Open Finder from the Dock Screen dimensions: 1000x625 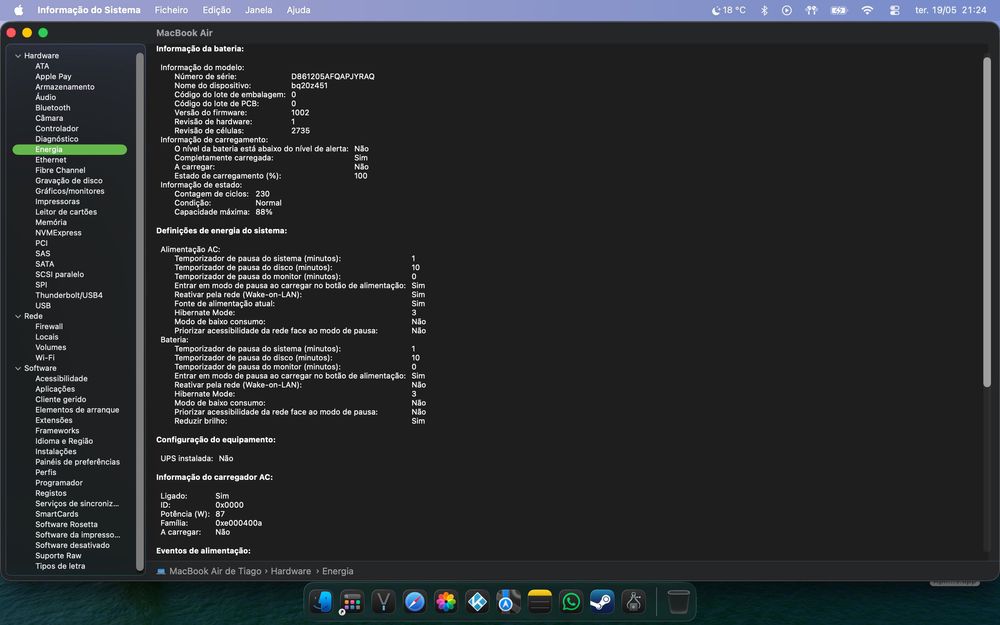coord(321,601)
